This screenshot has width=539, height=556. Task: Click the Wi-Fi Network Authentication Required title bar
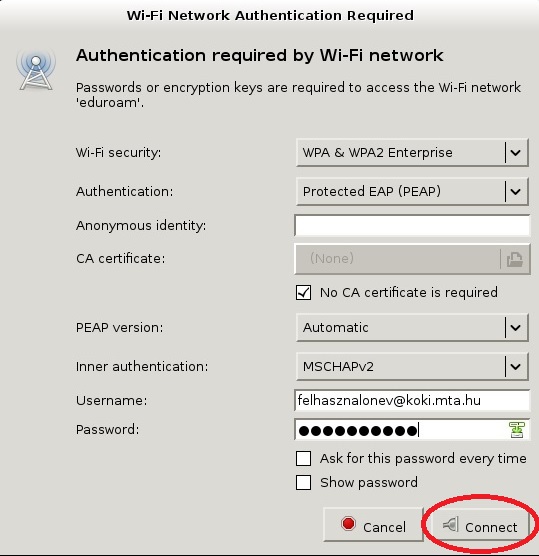[x=270, y=16]
